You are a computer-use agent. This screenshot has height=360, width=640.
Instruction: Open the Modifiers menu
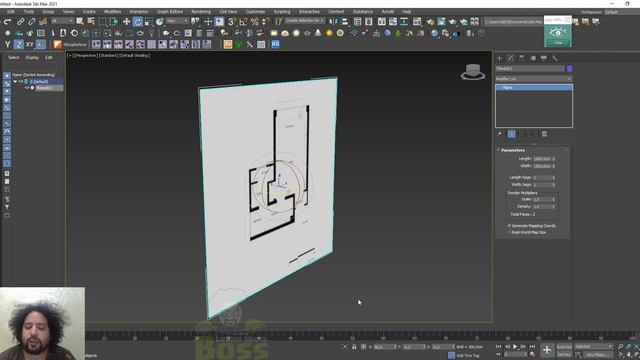click(x=112, y=12)
